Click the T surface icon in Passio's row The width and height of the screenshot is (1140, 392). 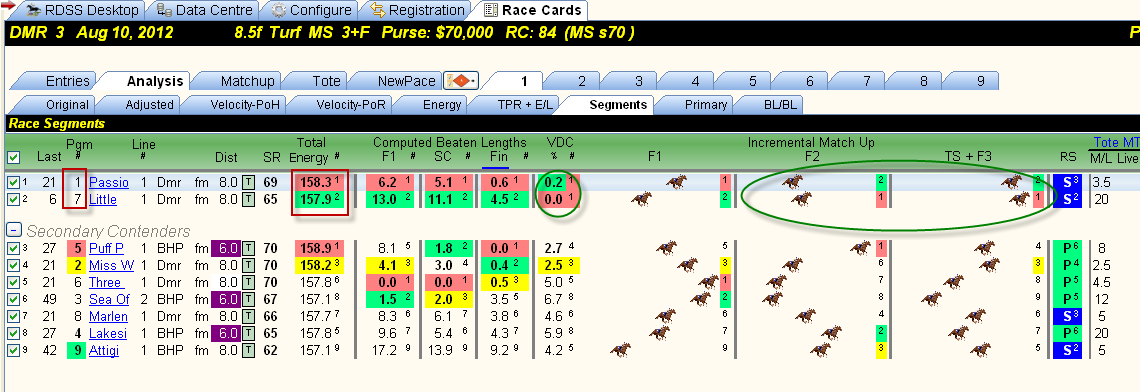coord(249,183)
